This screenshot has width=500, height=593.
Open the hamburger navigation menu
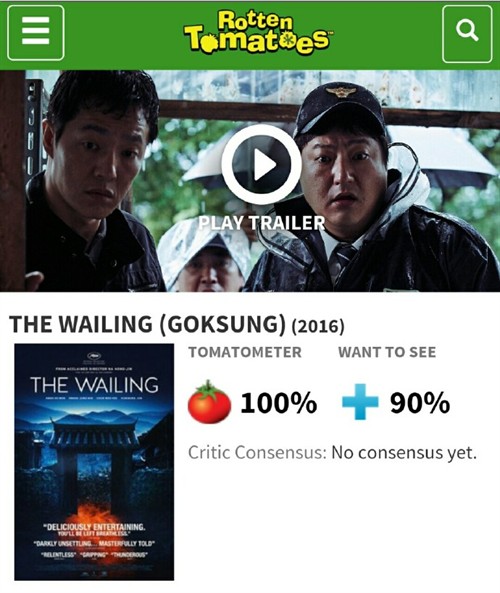click(x=36, y=33)
